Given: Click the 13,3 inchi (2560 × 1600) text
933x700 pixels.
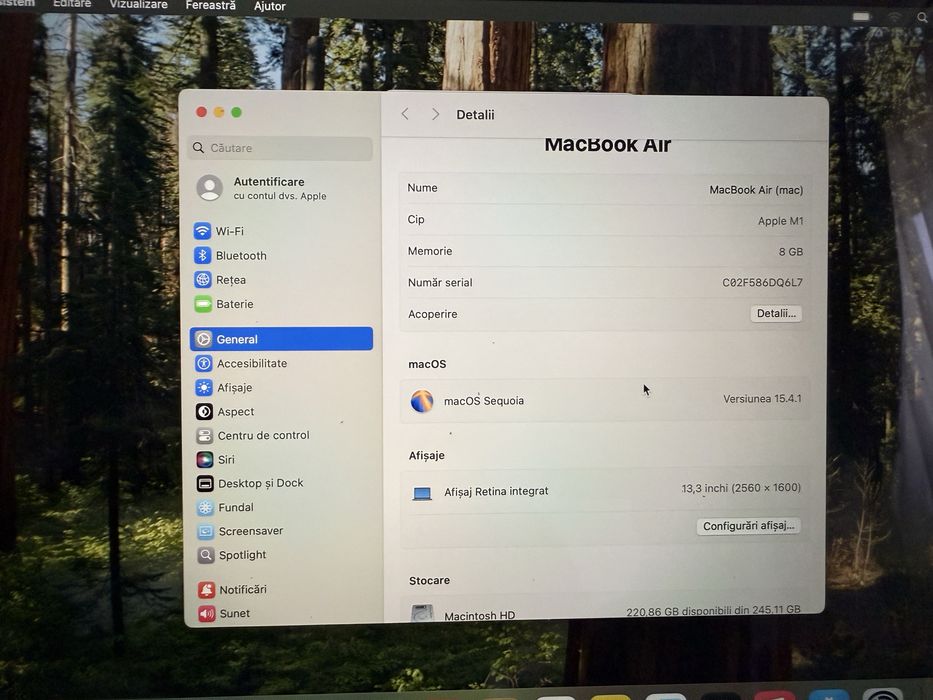Looking at the screenshot, I should pos(741,488).
